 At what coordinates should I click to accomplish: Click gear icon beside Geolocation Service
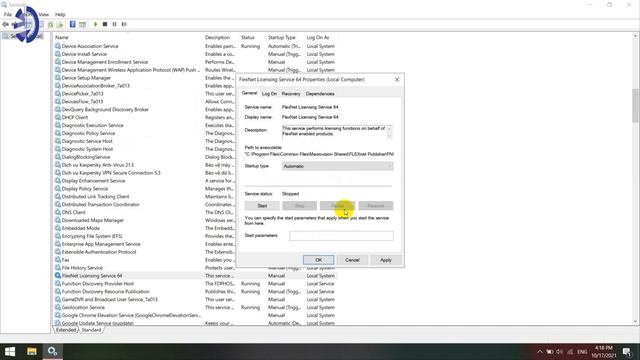point(58,307)
